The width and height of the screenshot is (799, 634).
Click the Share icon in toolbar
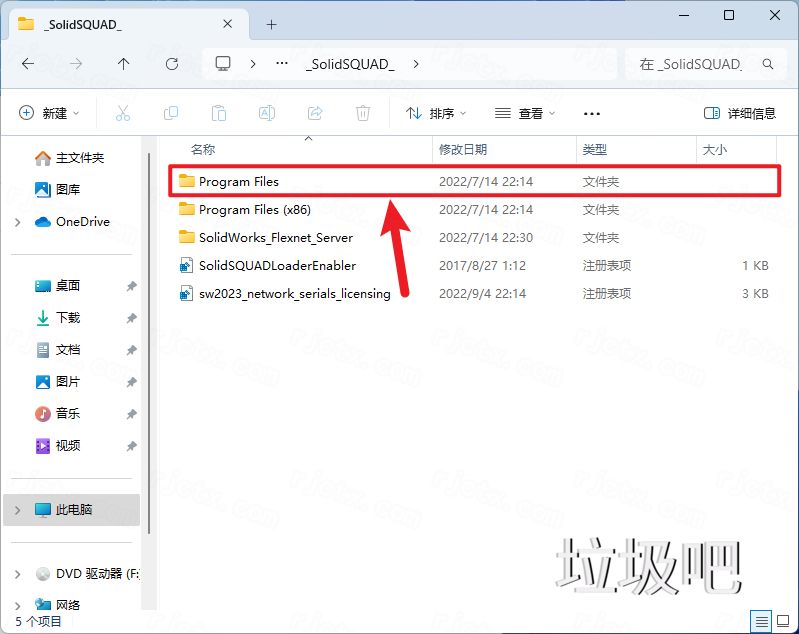[x=315, y=113]
